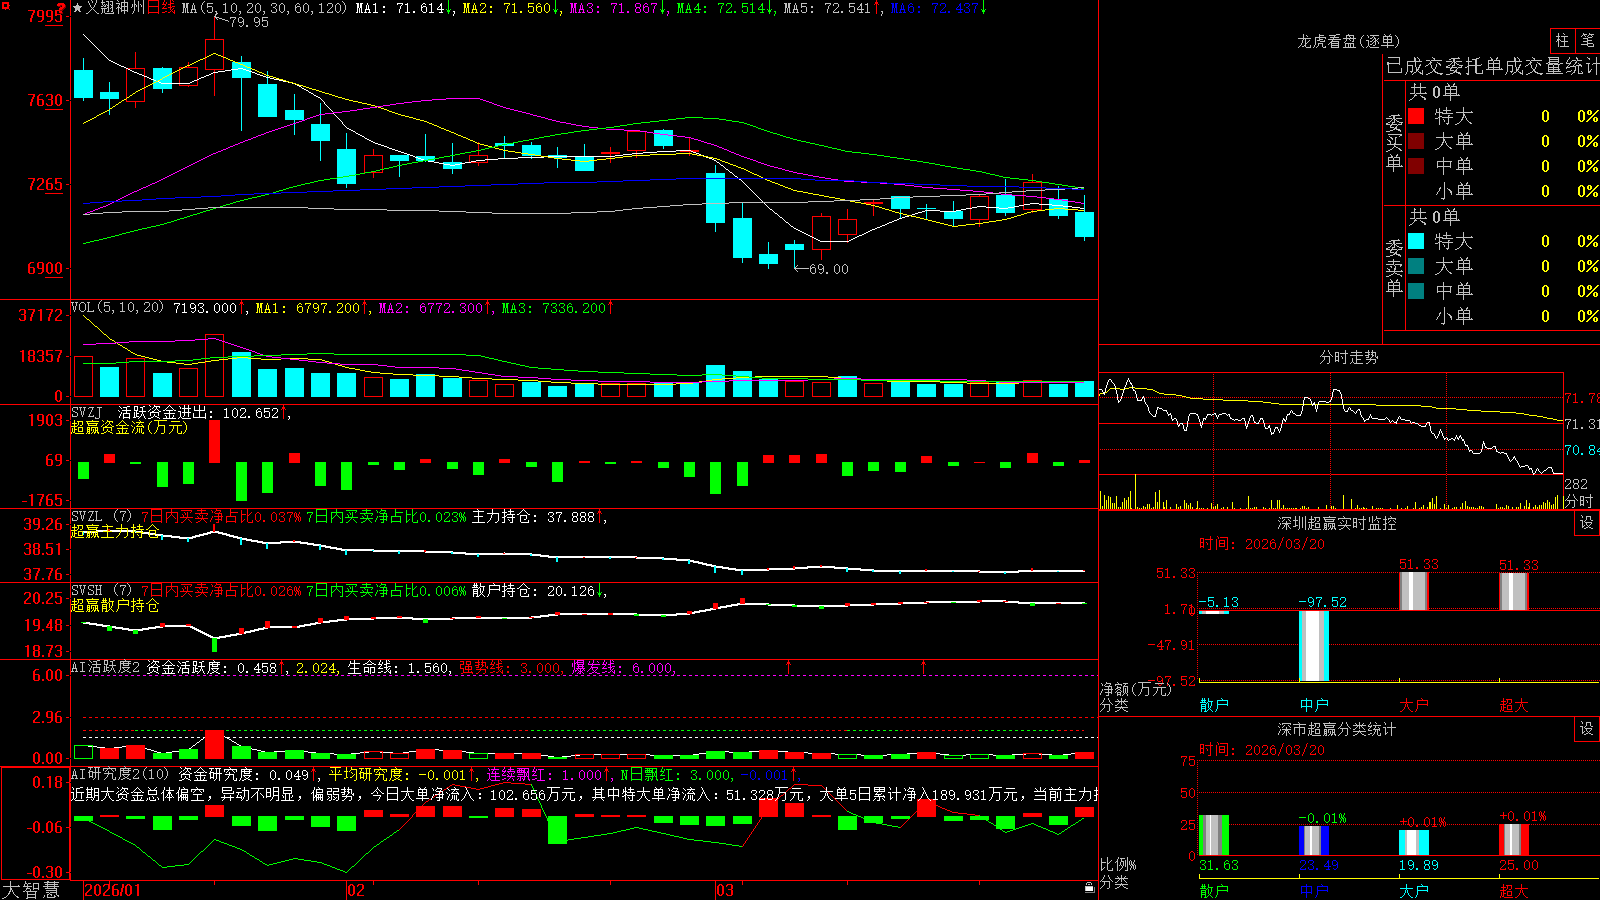Viewport: 1600px width, 900px height.
Task: Click the small red square at top-left corner
Action: (4, 4)
